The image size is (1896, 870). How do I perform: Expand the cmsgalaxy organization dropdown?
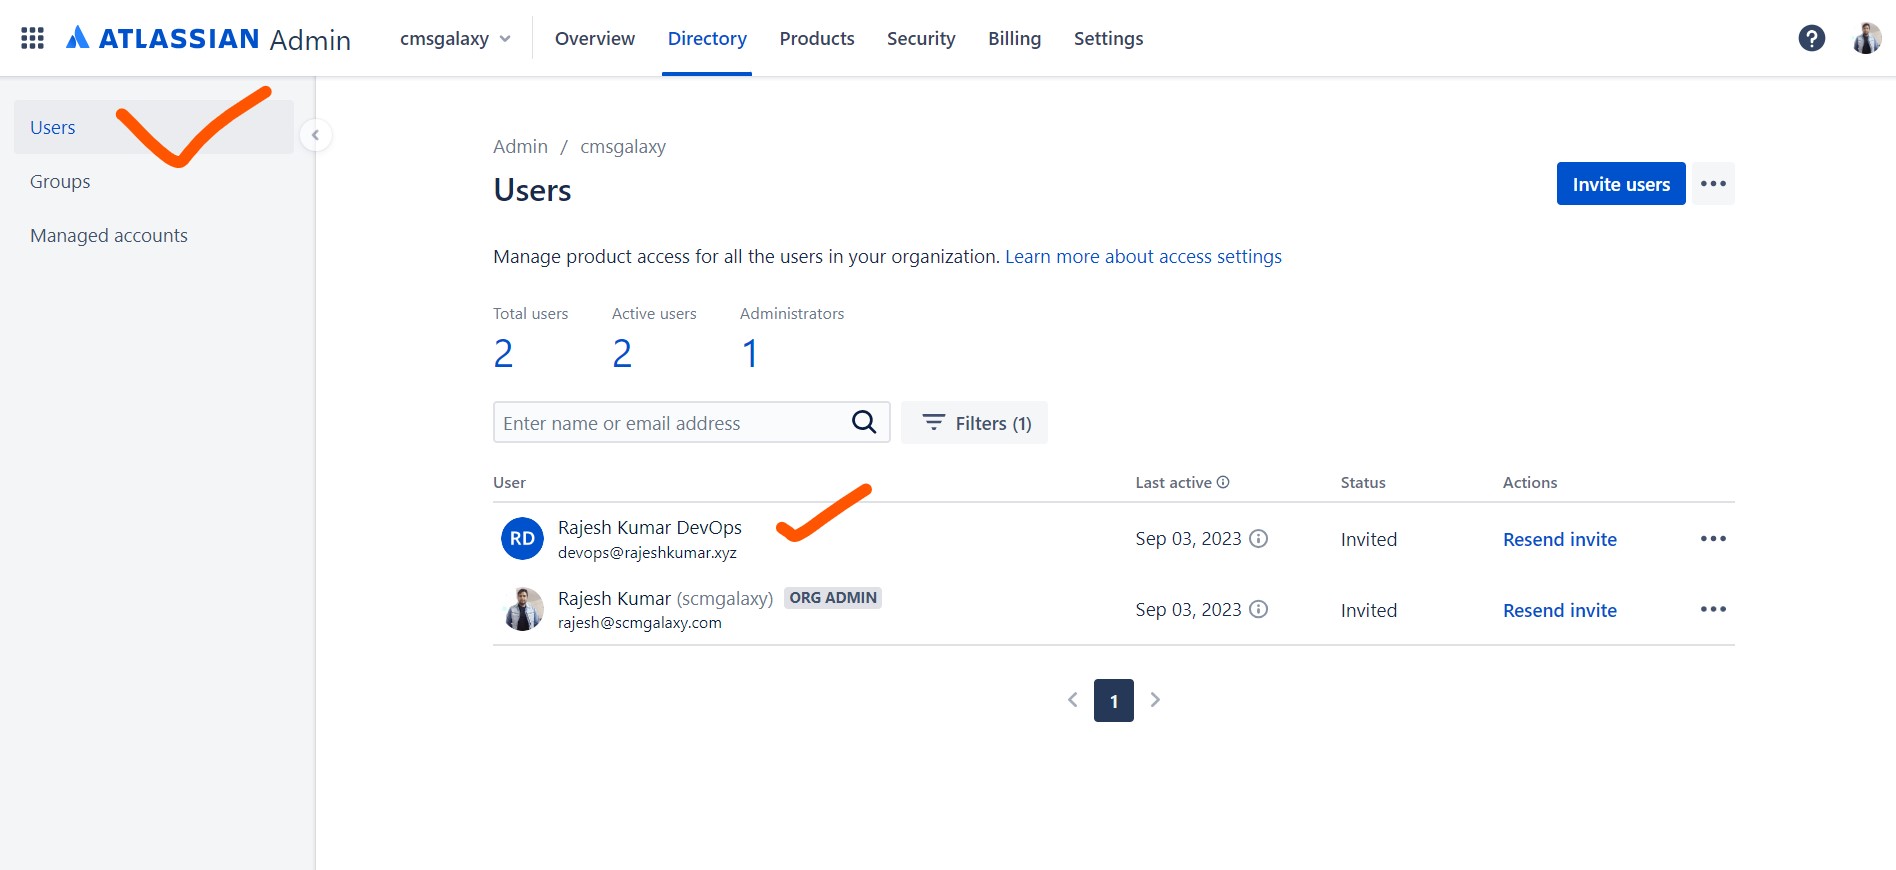point(455,39)
